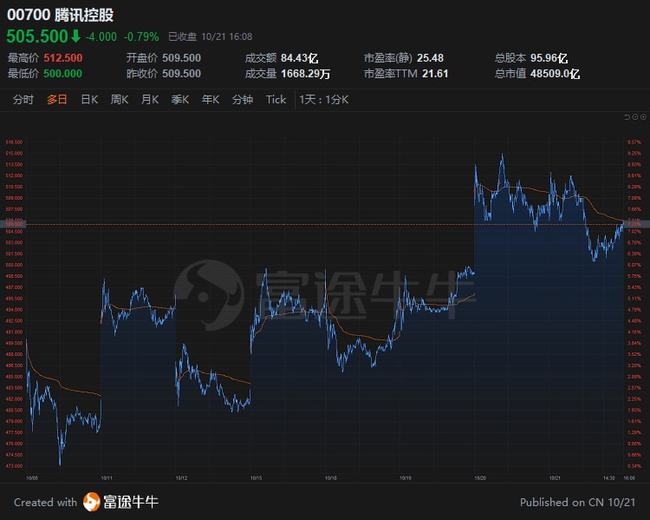Switch to the 分时 tab
The width and height of the screenshot is (650, 520).
click(x=23, y=100)
